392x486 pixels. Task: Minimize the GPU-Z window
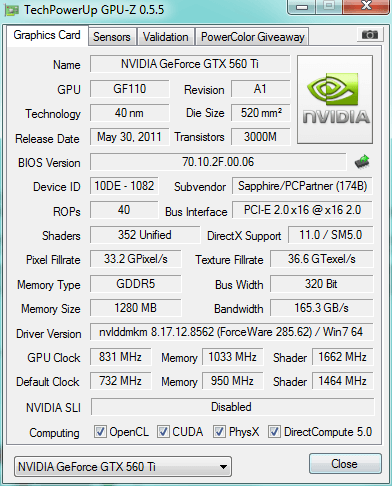(x=302, y=7)
